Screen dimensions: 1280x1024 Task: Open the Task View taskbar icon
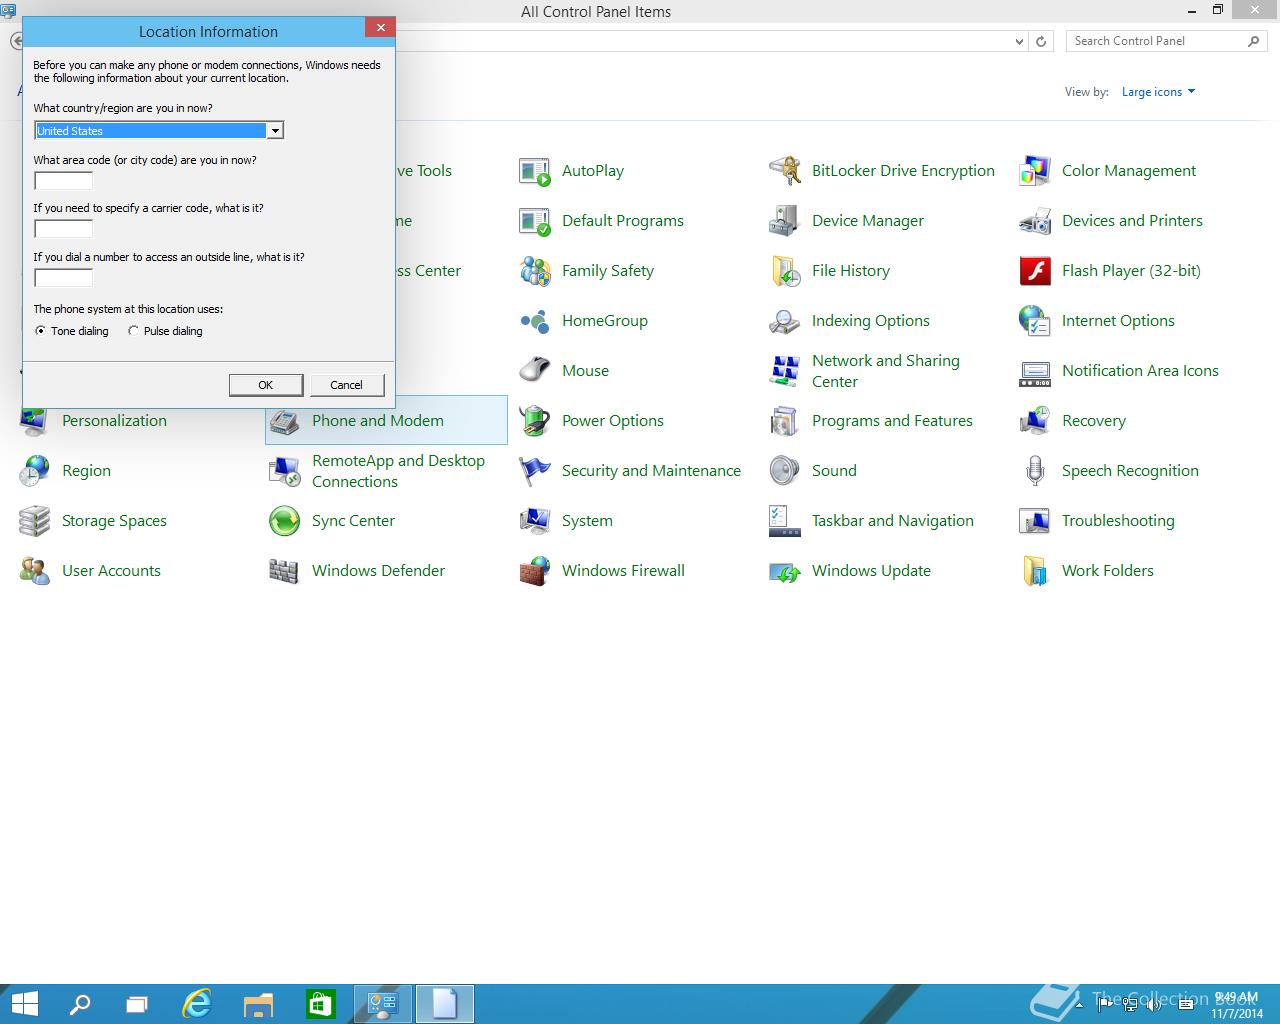[x=137, y=1004]
